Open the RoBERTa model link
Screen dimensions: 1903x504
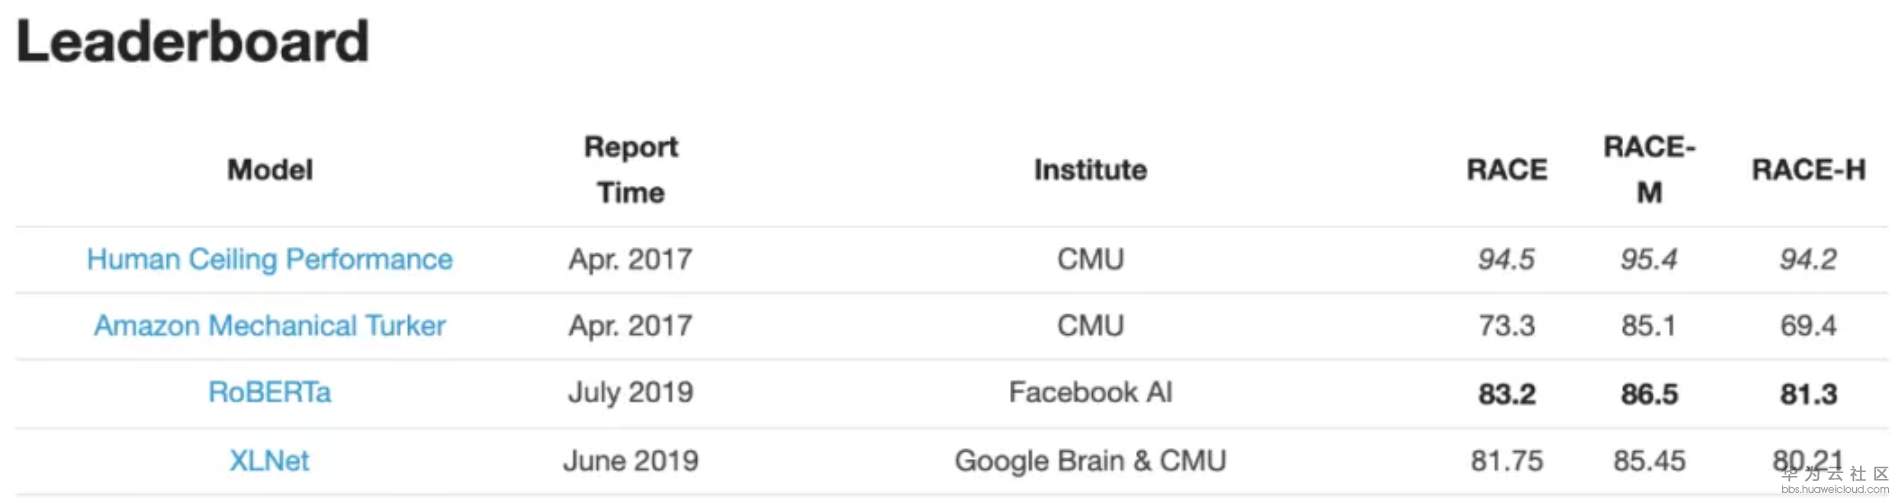pyautogui.click(x=269, y=392)
